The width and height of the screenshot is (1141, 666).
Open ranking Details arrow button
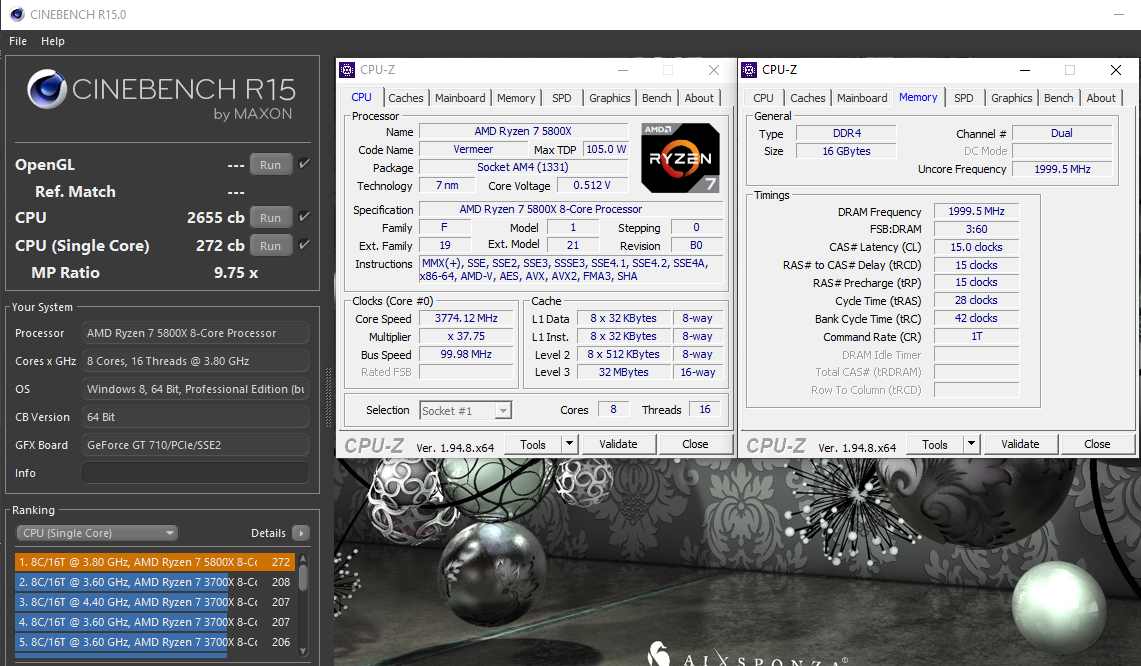point(301,533)
